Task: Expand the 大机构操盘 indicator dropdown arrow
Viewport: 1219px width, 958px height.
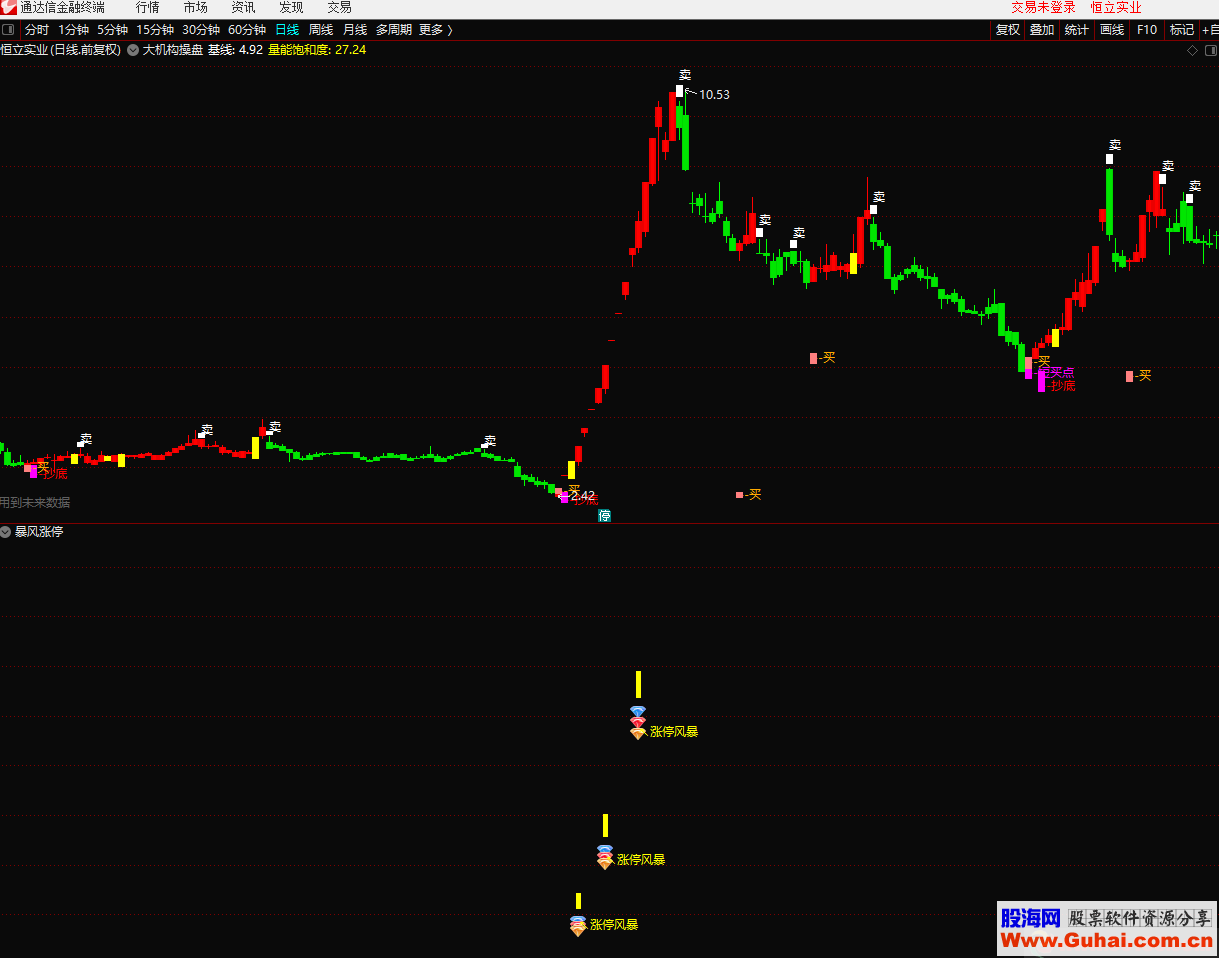Action: point(133,49)
